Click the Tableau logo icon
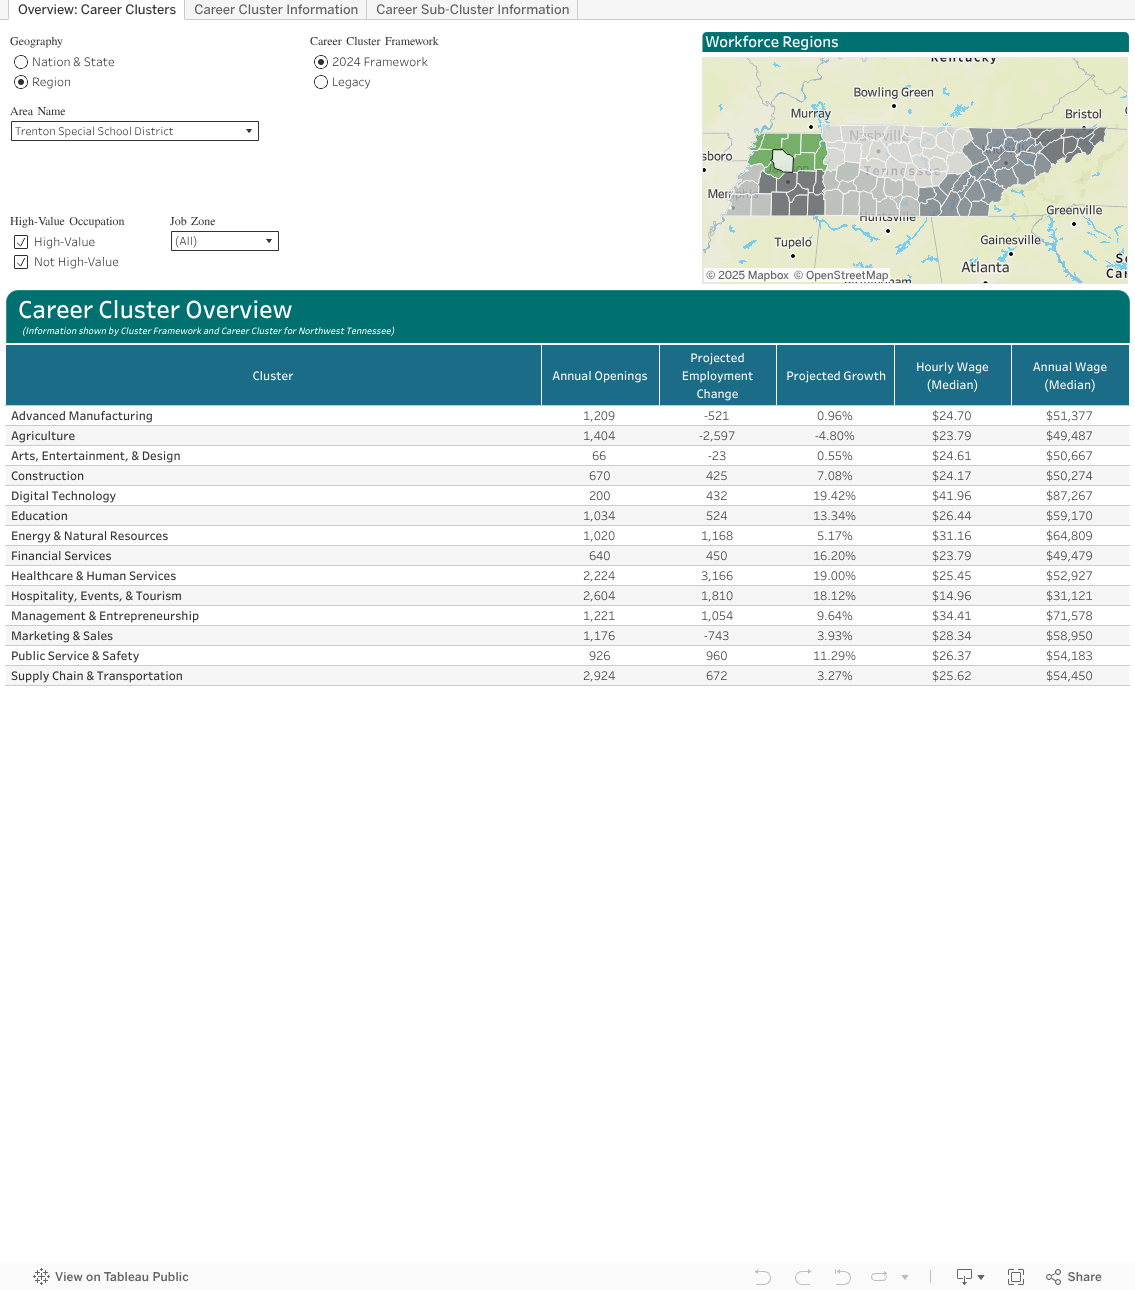Screen dimensions: 1135x1290 point(41,1277)
